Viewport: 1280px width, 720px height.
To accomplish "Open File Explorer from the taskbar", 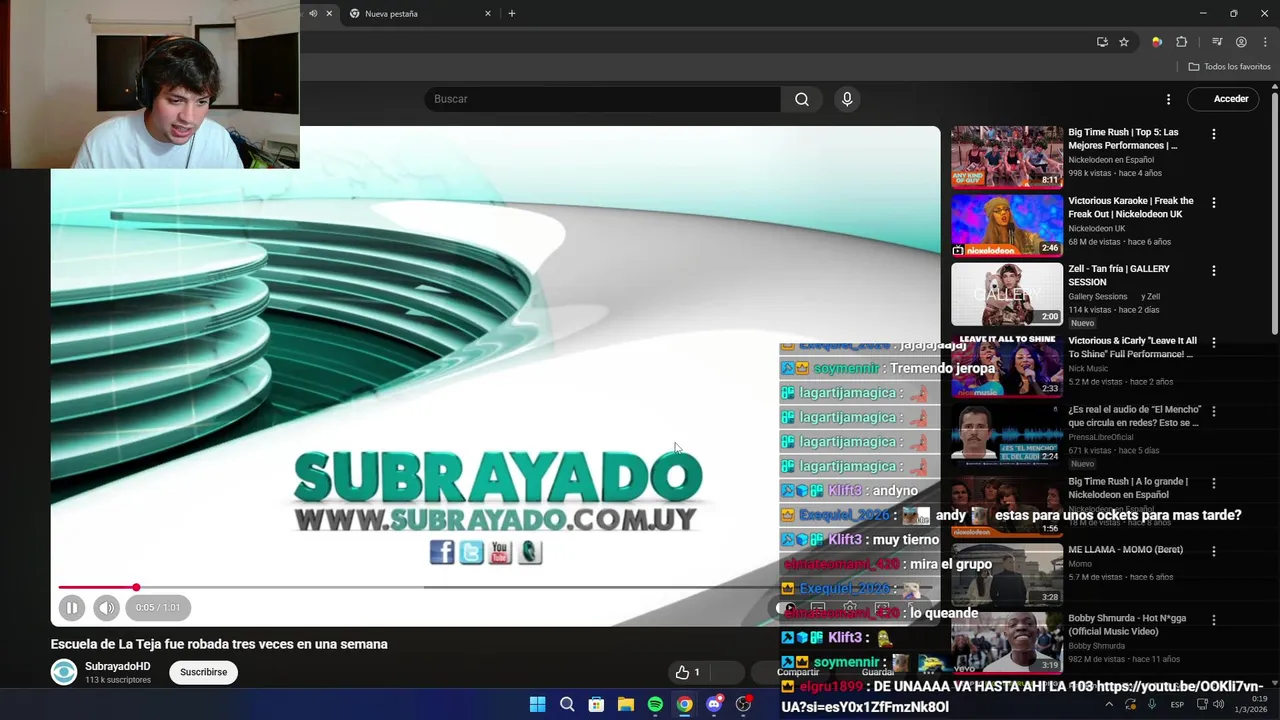I will [626, 704].
